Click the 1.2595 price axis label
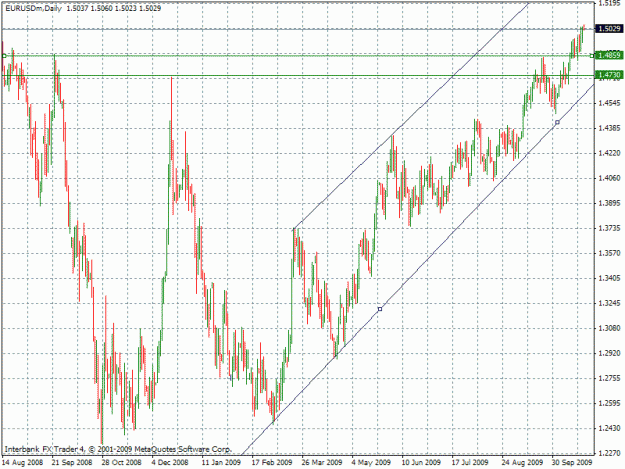This screenshot has width=625, height=469. [x=609, y=403]
